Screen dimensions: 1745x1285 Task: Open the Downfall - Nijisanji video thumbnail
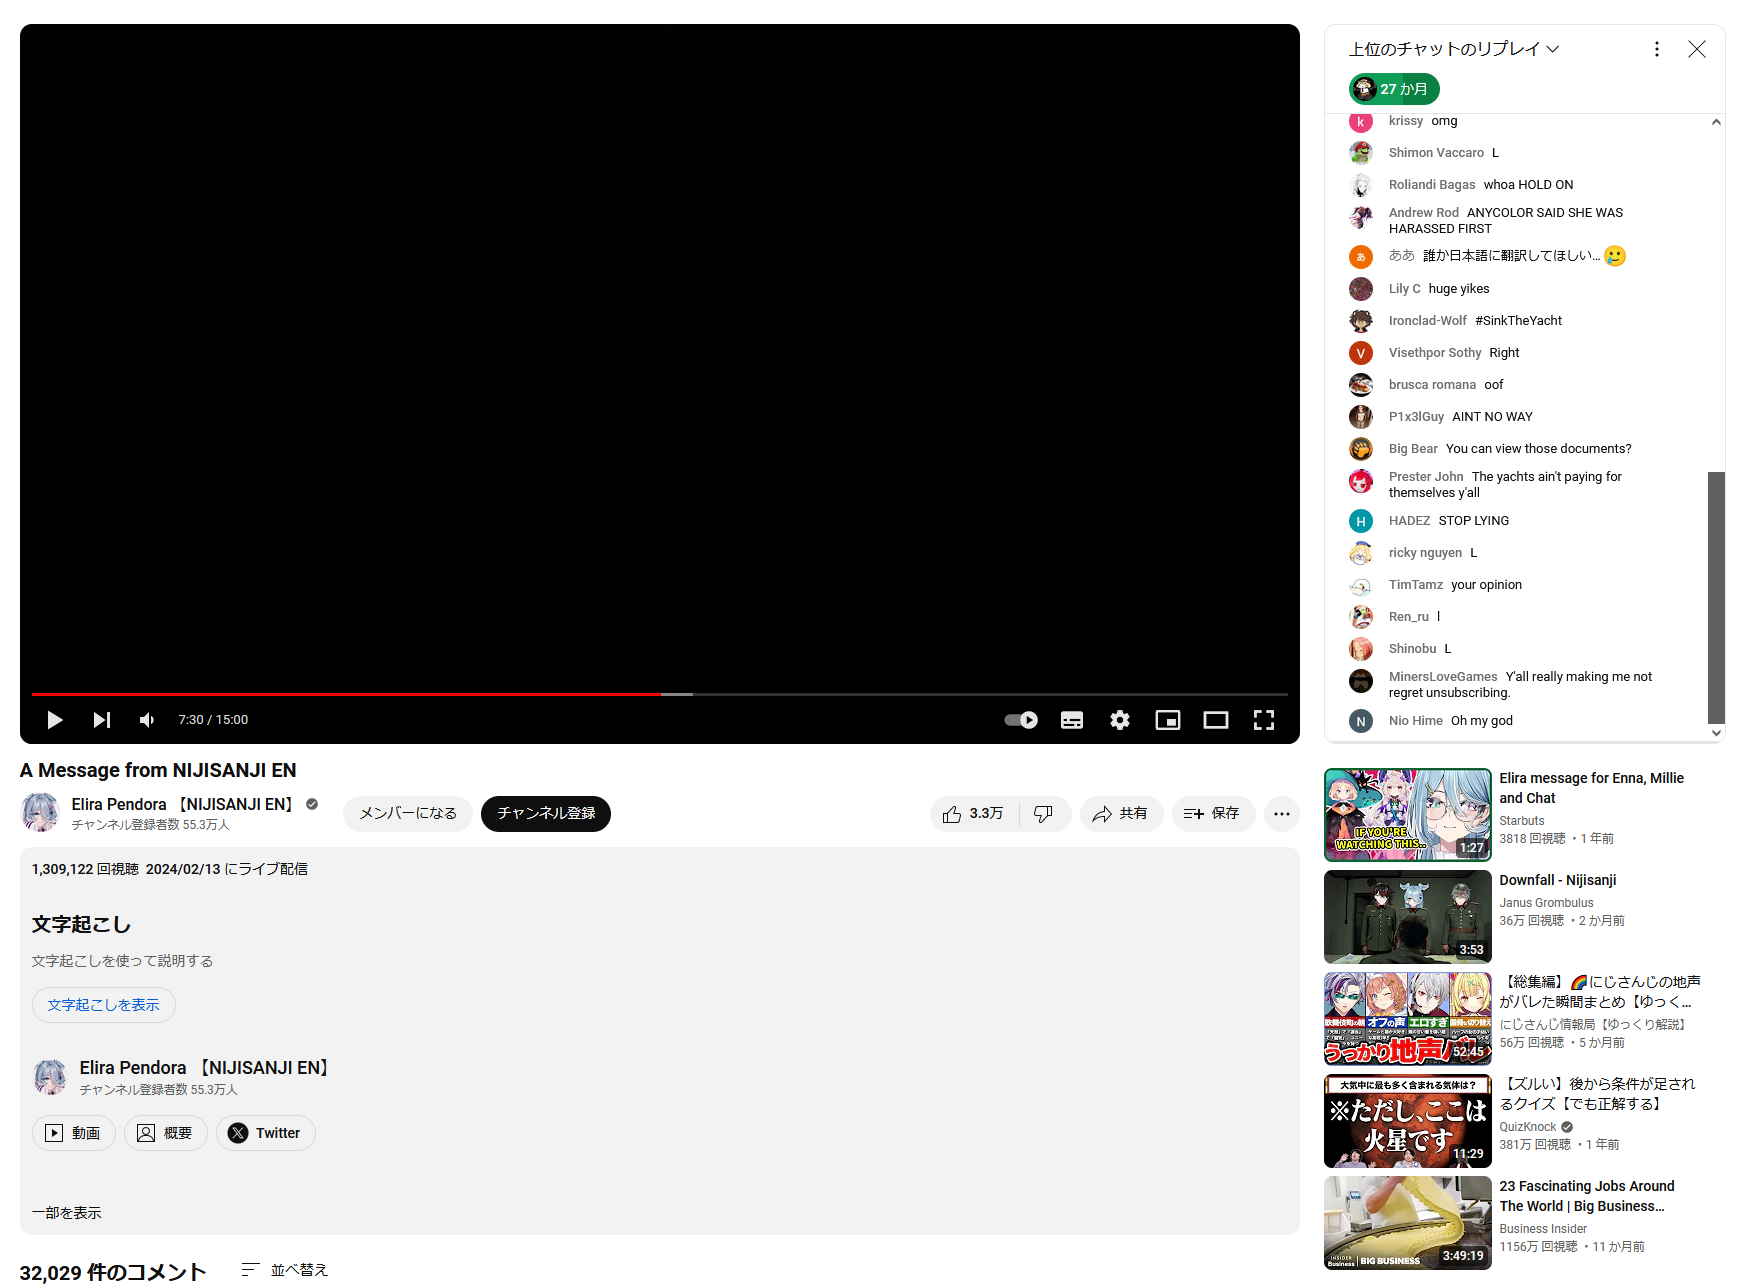1407,917
